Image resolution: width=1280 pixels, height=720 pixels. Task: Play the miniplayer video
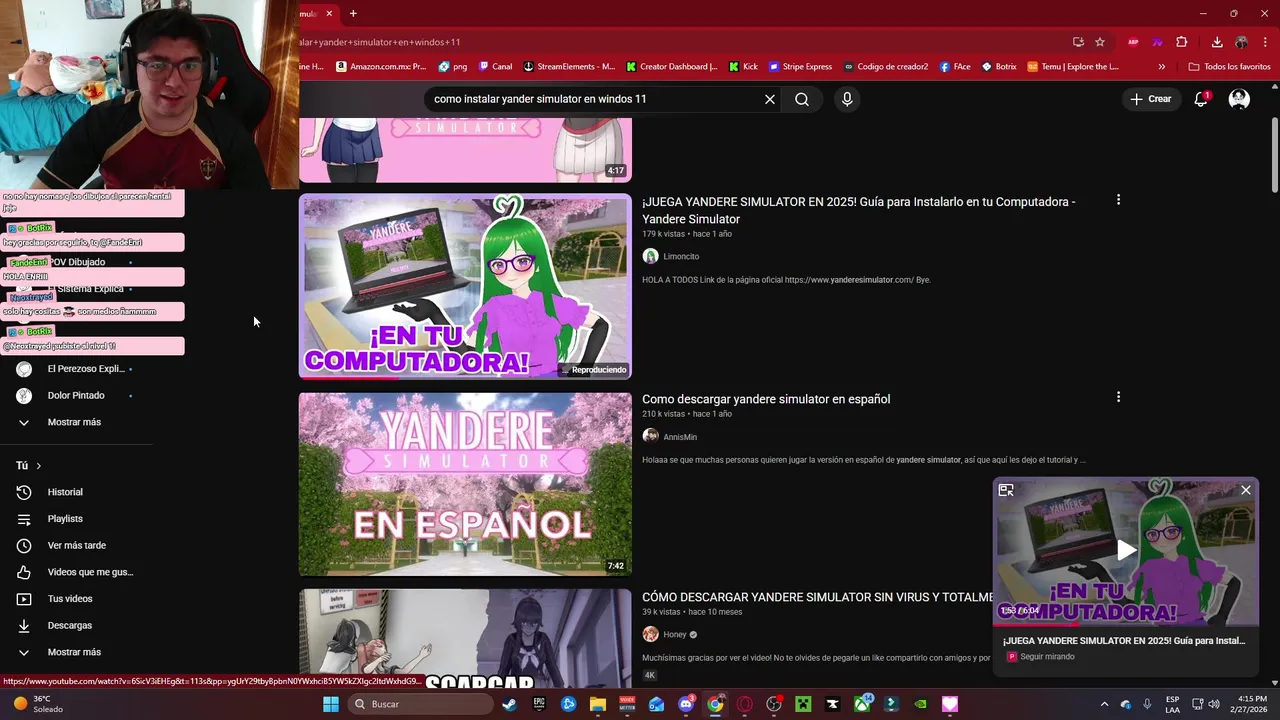1126,550
